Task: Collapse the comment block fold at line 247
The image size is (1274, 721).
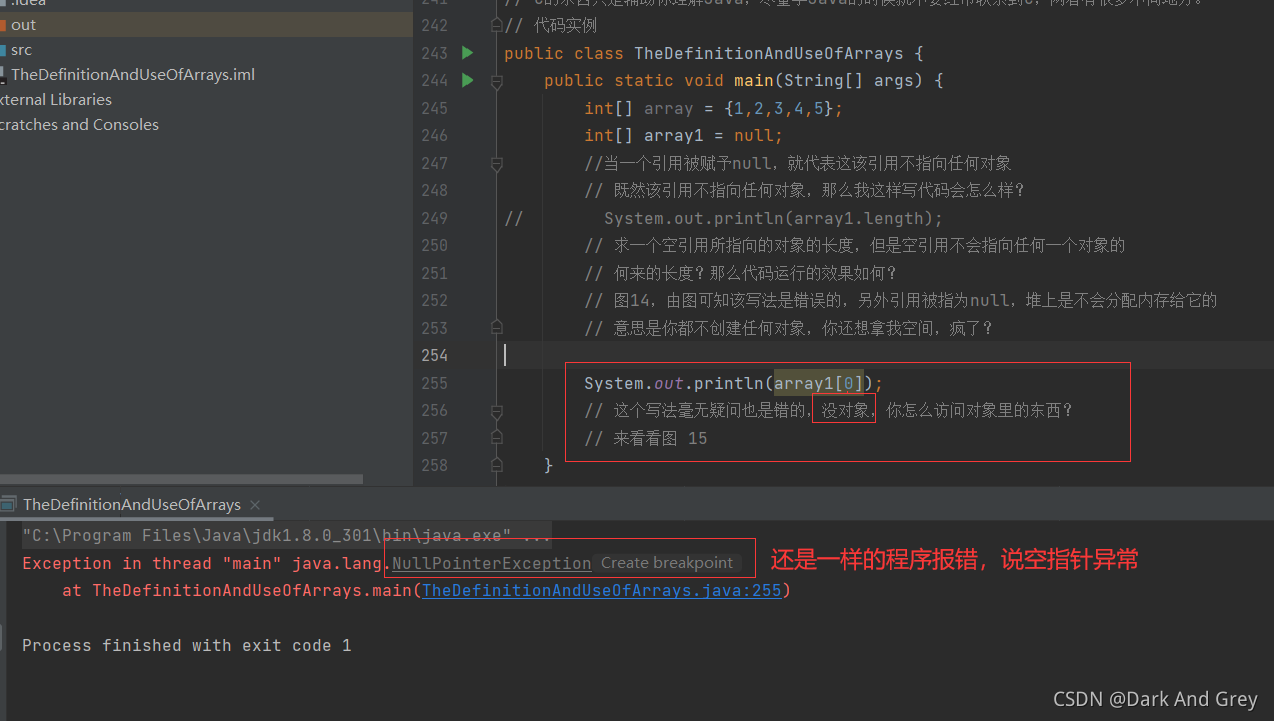Action: point(496,163)
